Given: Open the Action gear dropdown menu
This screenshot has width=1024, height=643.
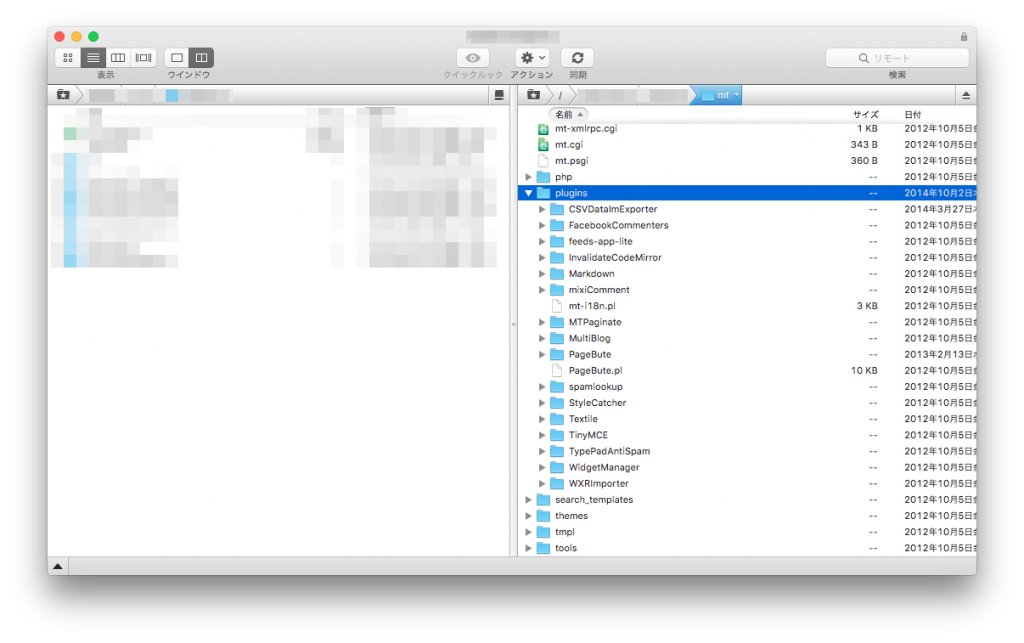Looking at the screenshot, I should pos(532,58).
